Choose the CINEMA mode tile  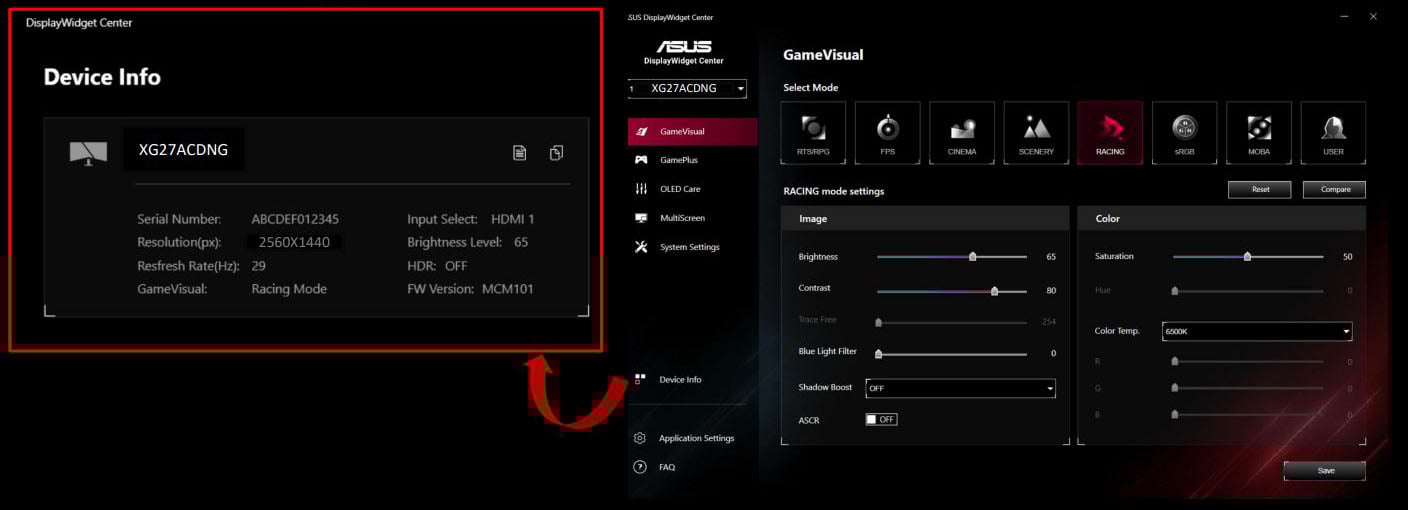[962, 133]
